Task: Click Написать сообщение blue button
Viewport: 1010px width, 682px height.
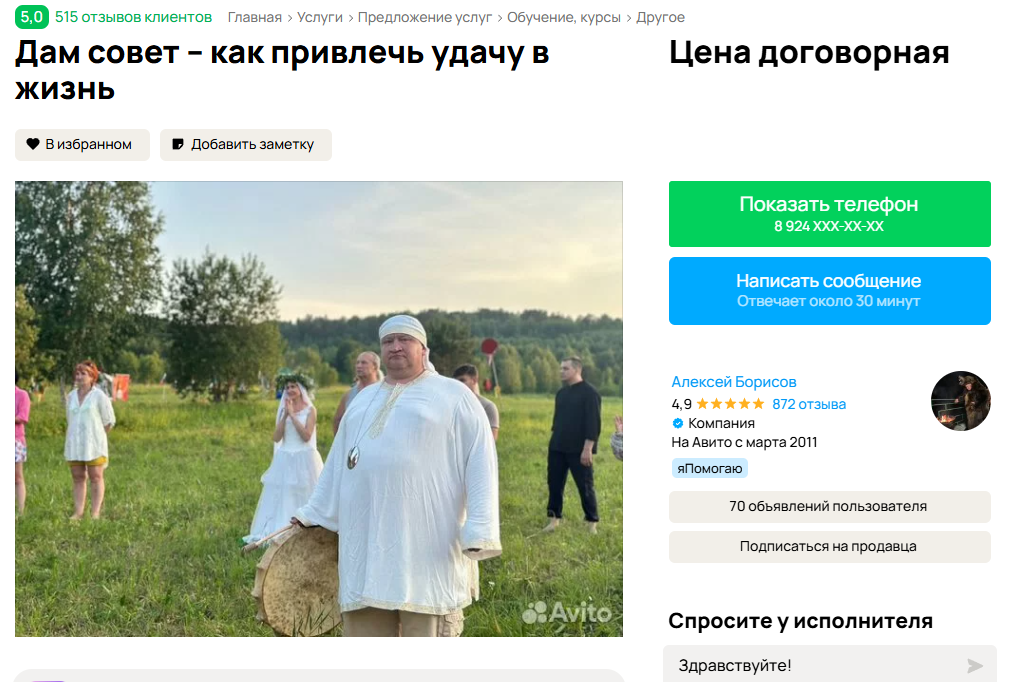Action: (830, 290)
